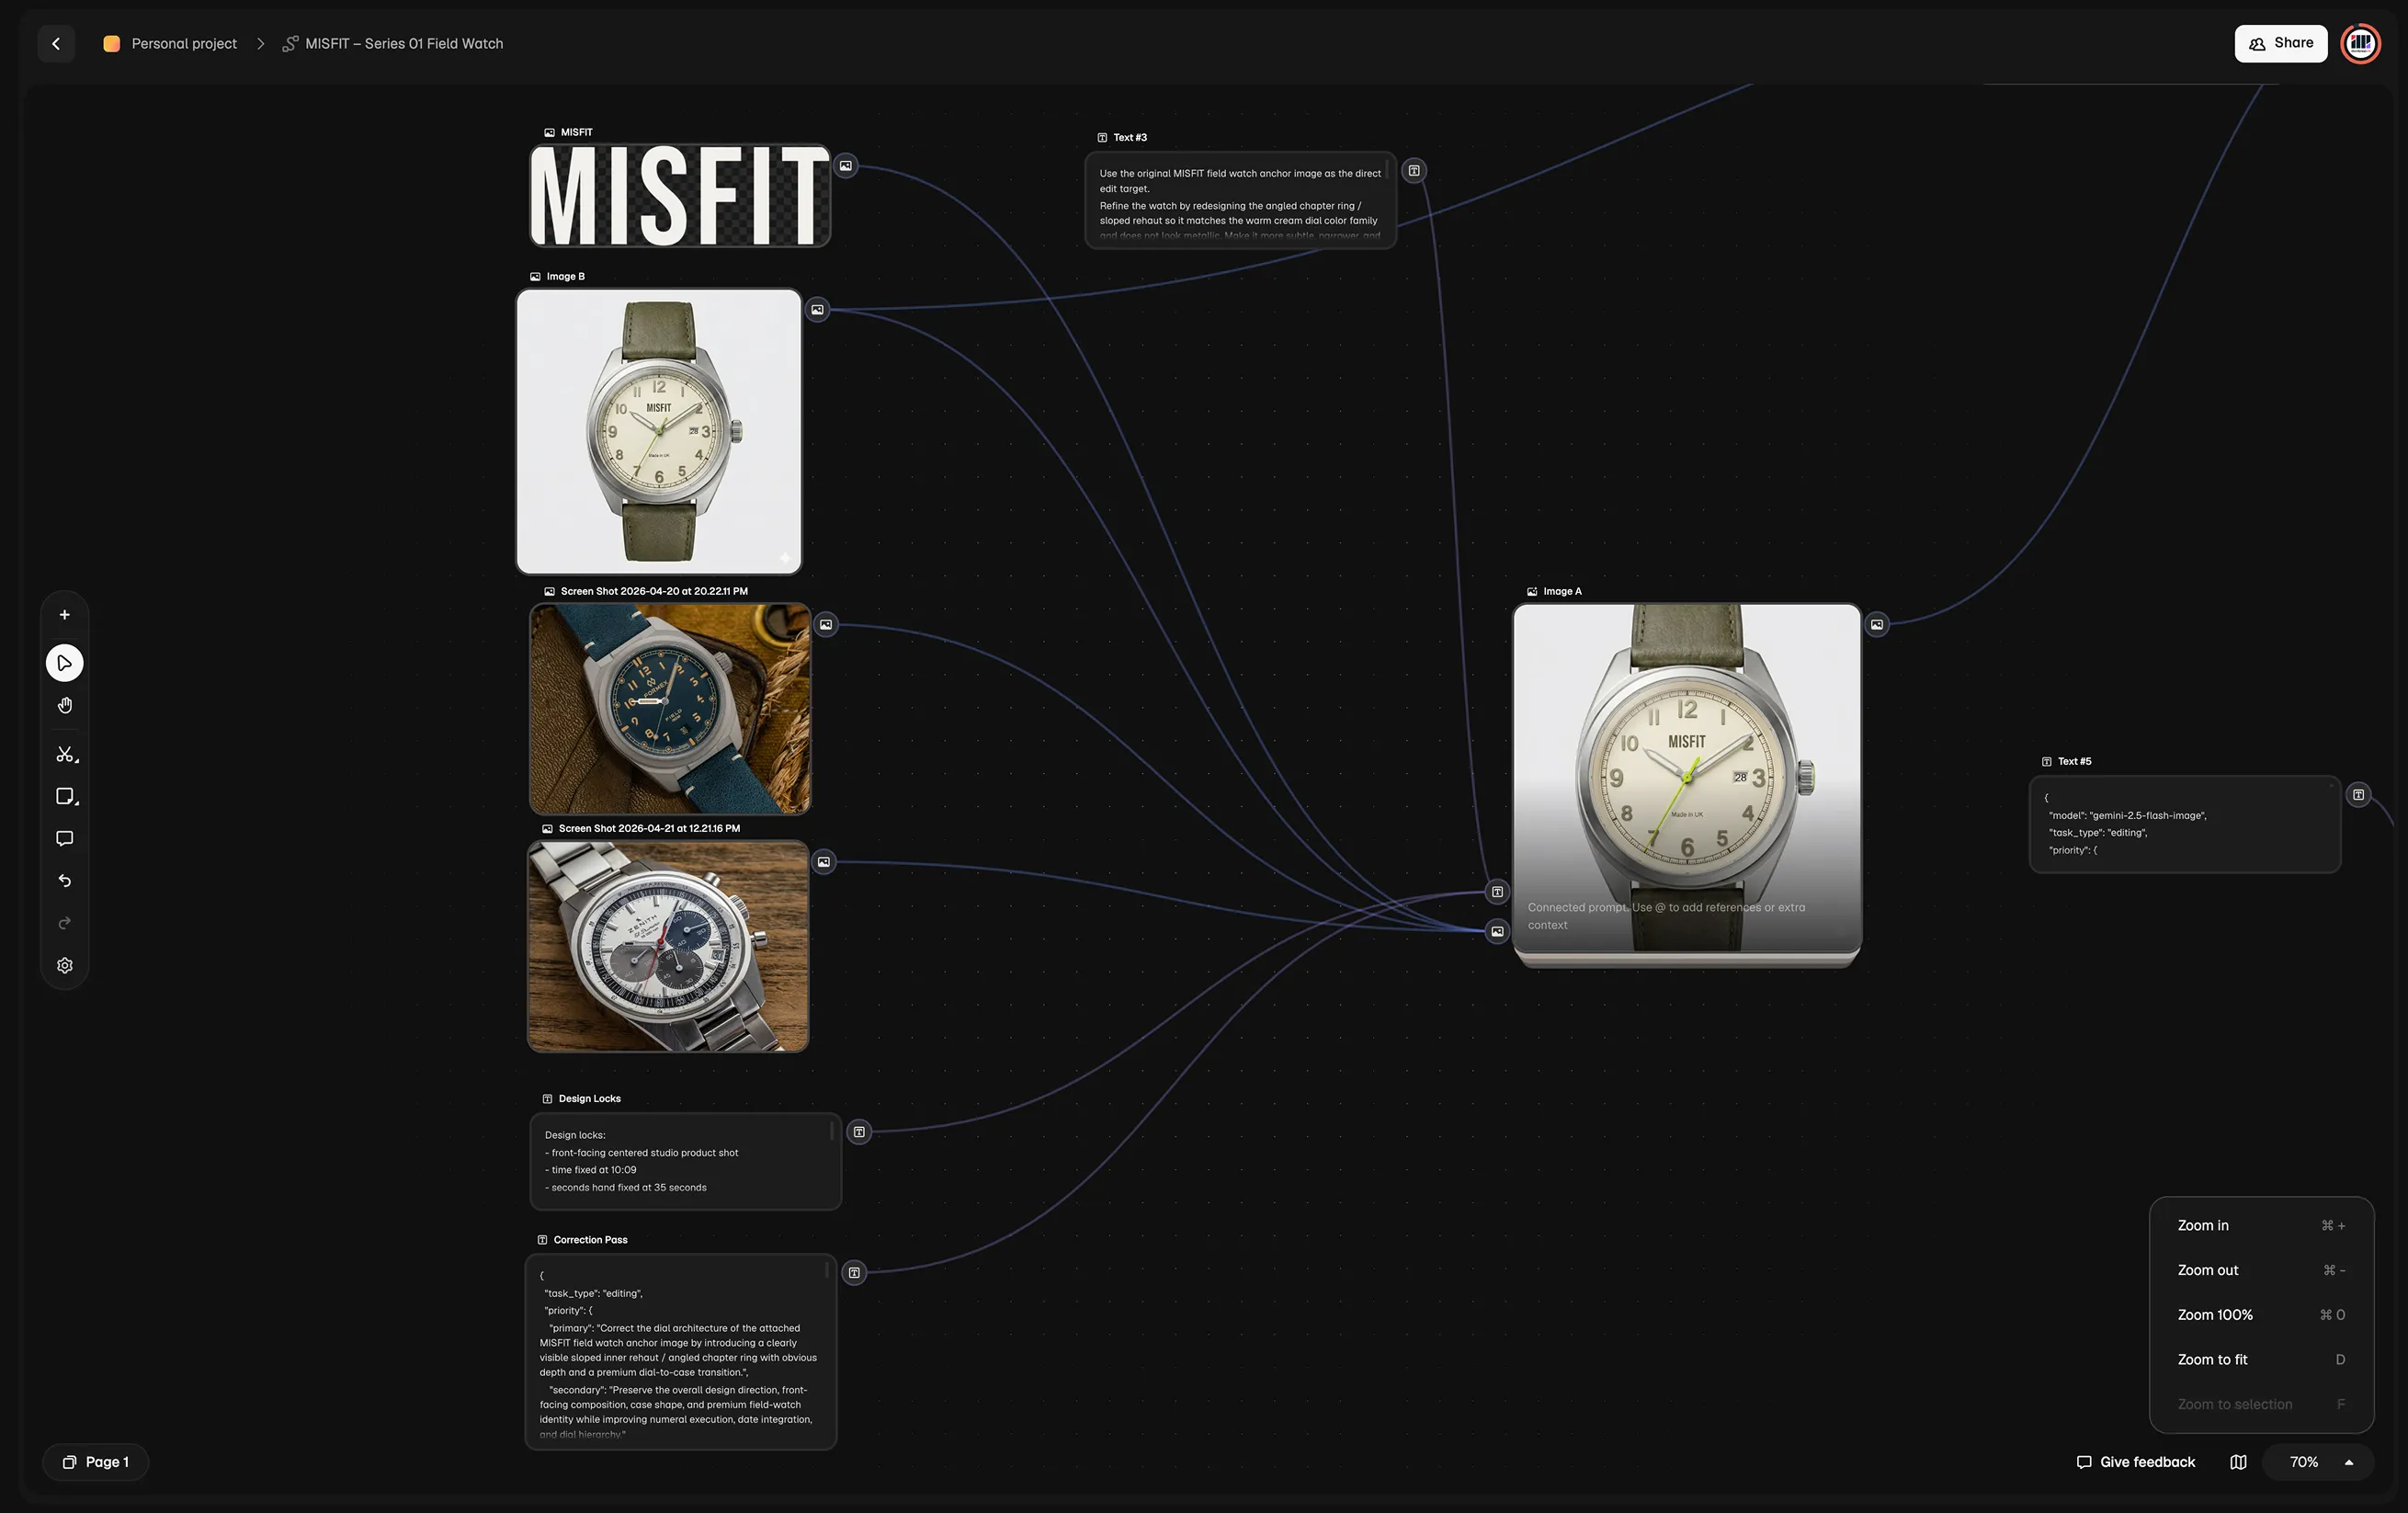
Task: Toggle the minimap icon
Action: click(2238, 1462)
